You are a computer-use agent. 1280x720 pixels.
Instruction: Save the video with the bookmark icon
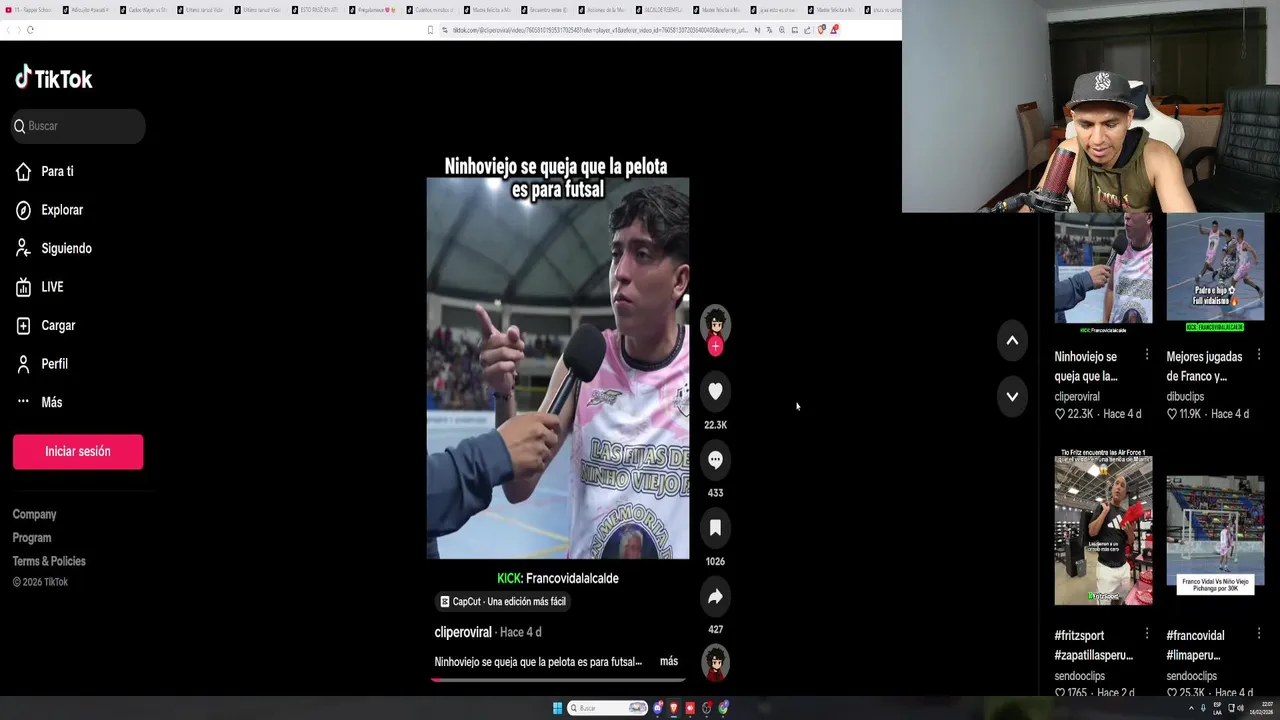[x=715, y=528]
